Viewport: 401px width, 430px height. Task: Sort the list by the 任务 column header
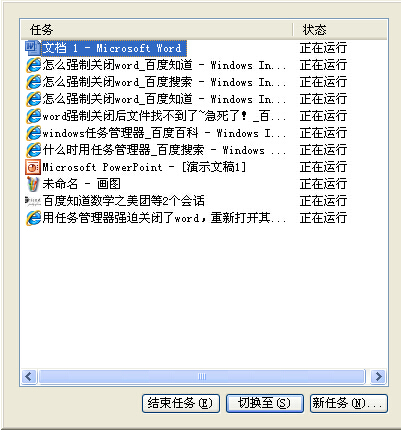(x=157, y=30)
